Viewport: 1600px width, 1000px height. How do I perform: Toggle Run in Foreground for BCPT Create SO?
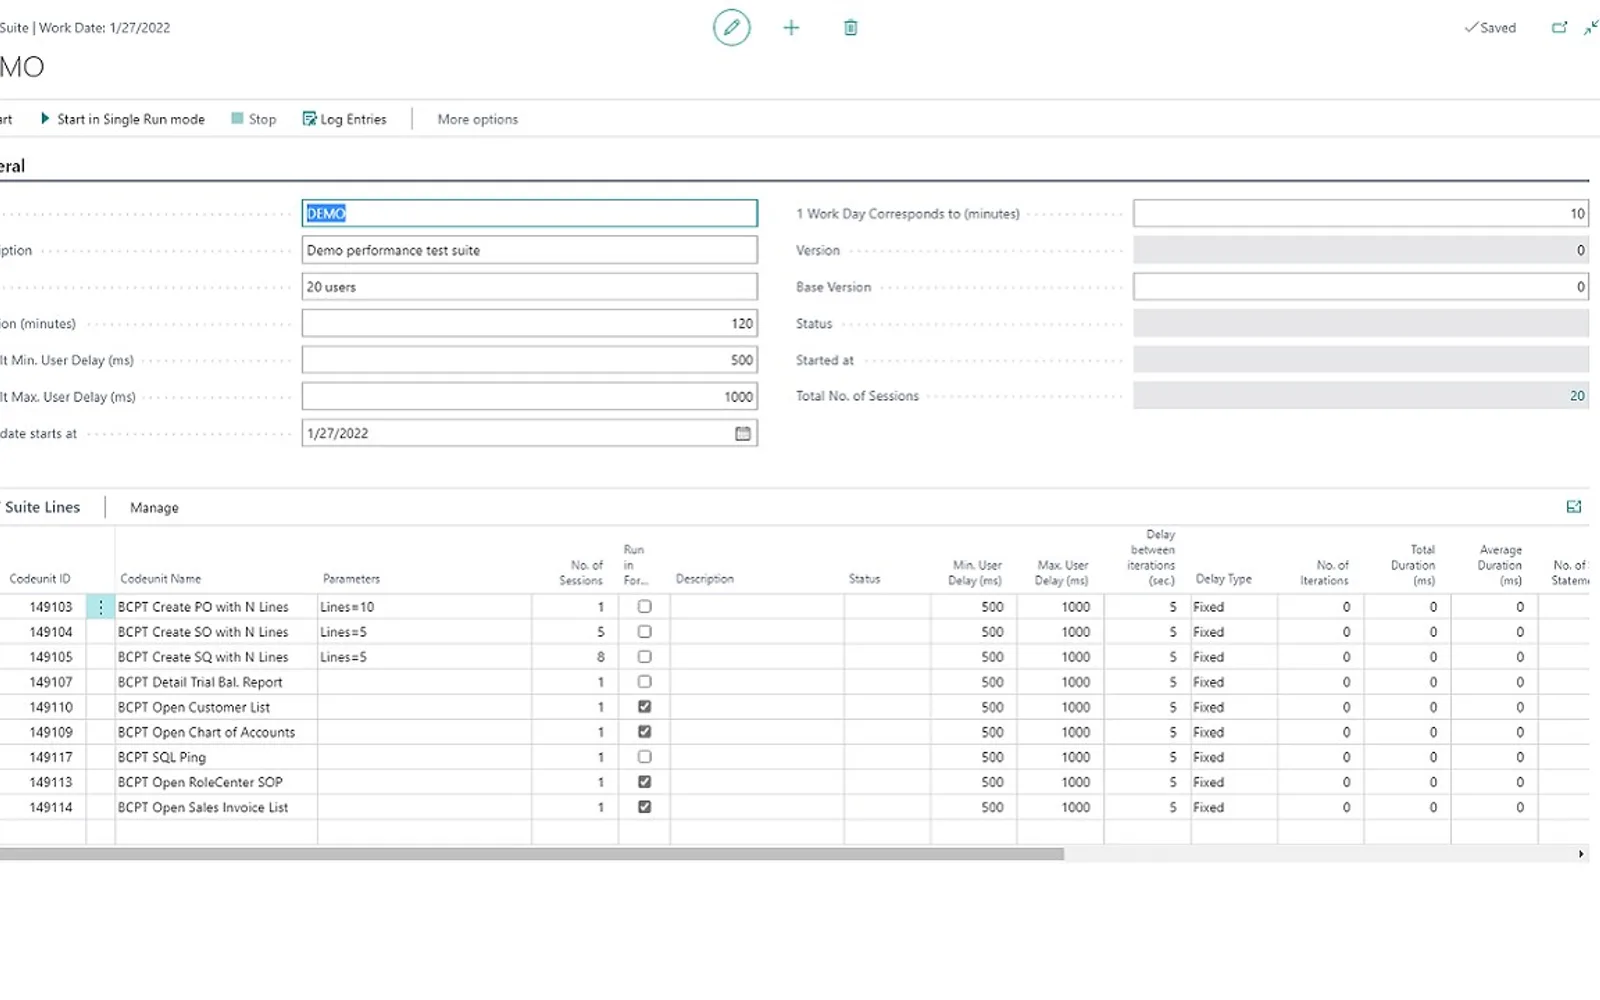click(x=645, y=632)
